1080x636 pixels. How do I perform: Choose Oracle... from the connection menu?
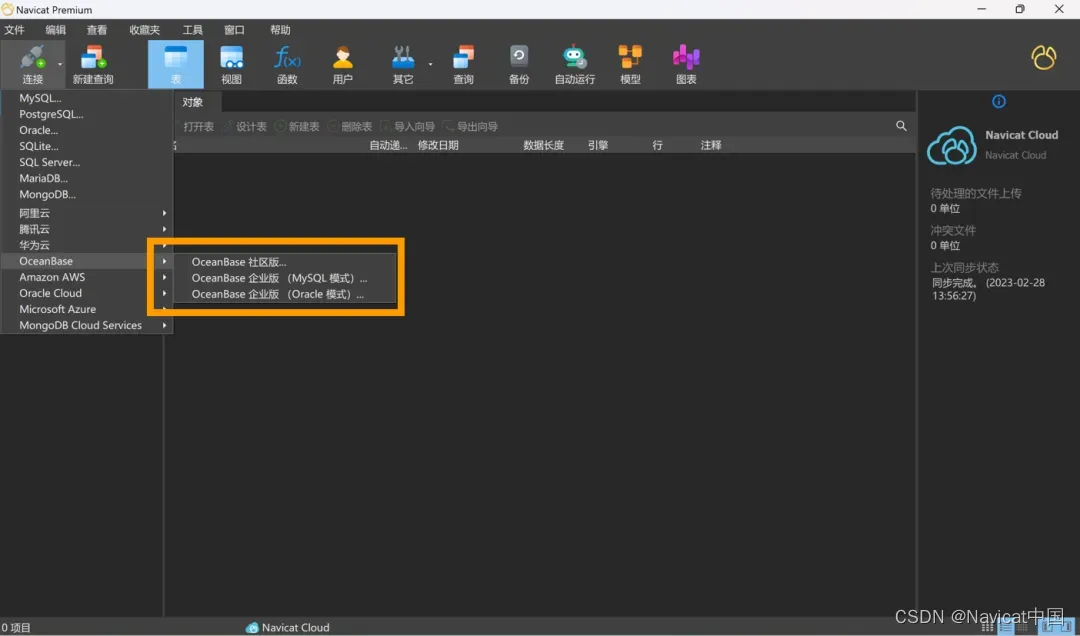[x=87, y=130]
